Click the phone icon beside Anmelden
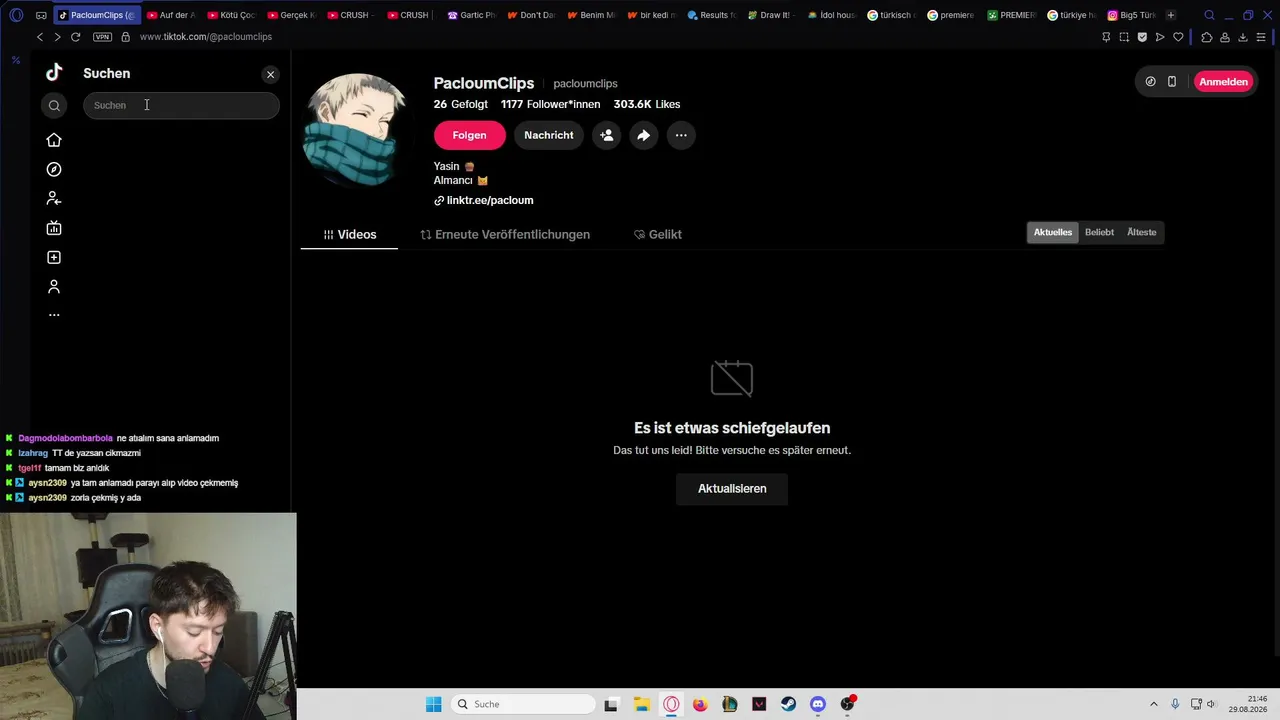 1172,82
